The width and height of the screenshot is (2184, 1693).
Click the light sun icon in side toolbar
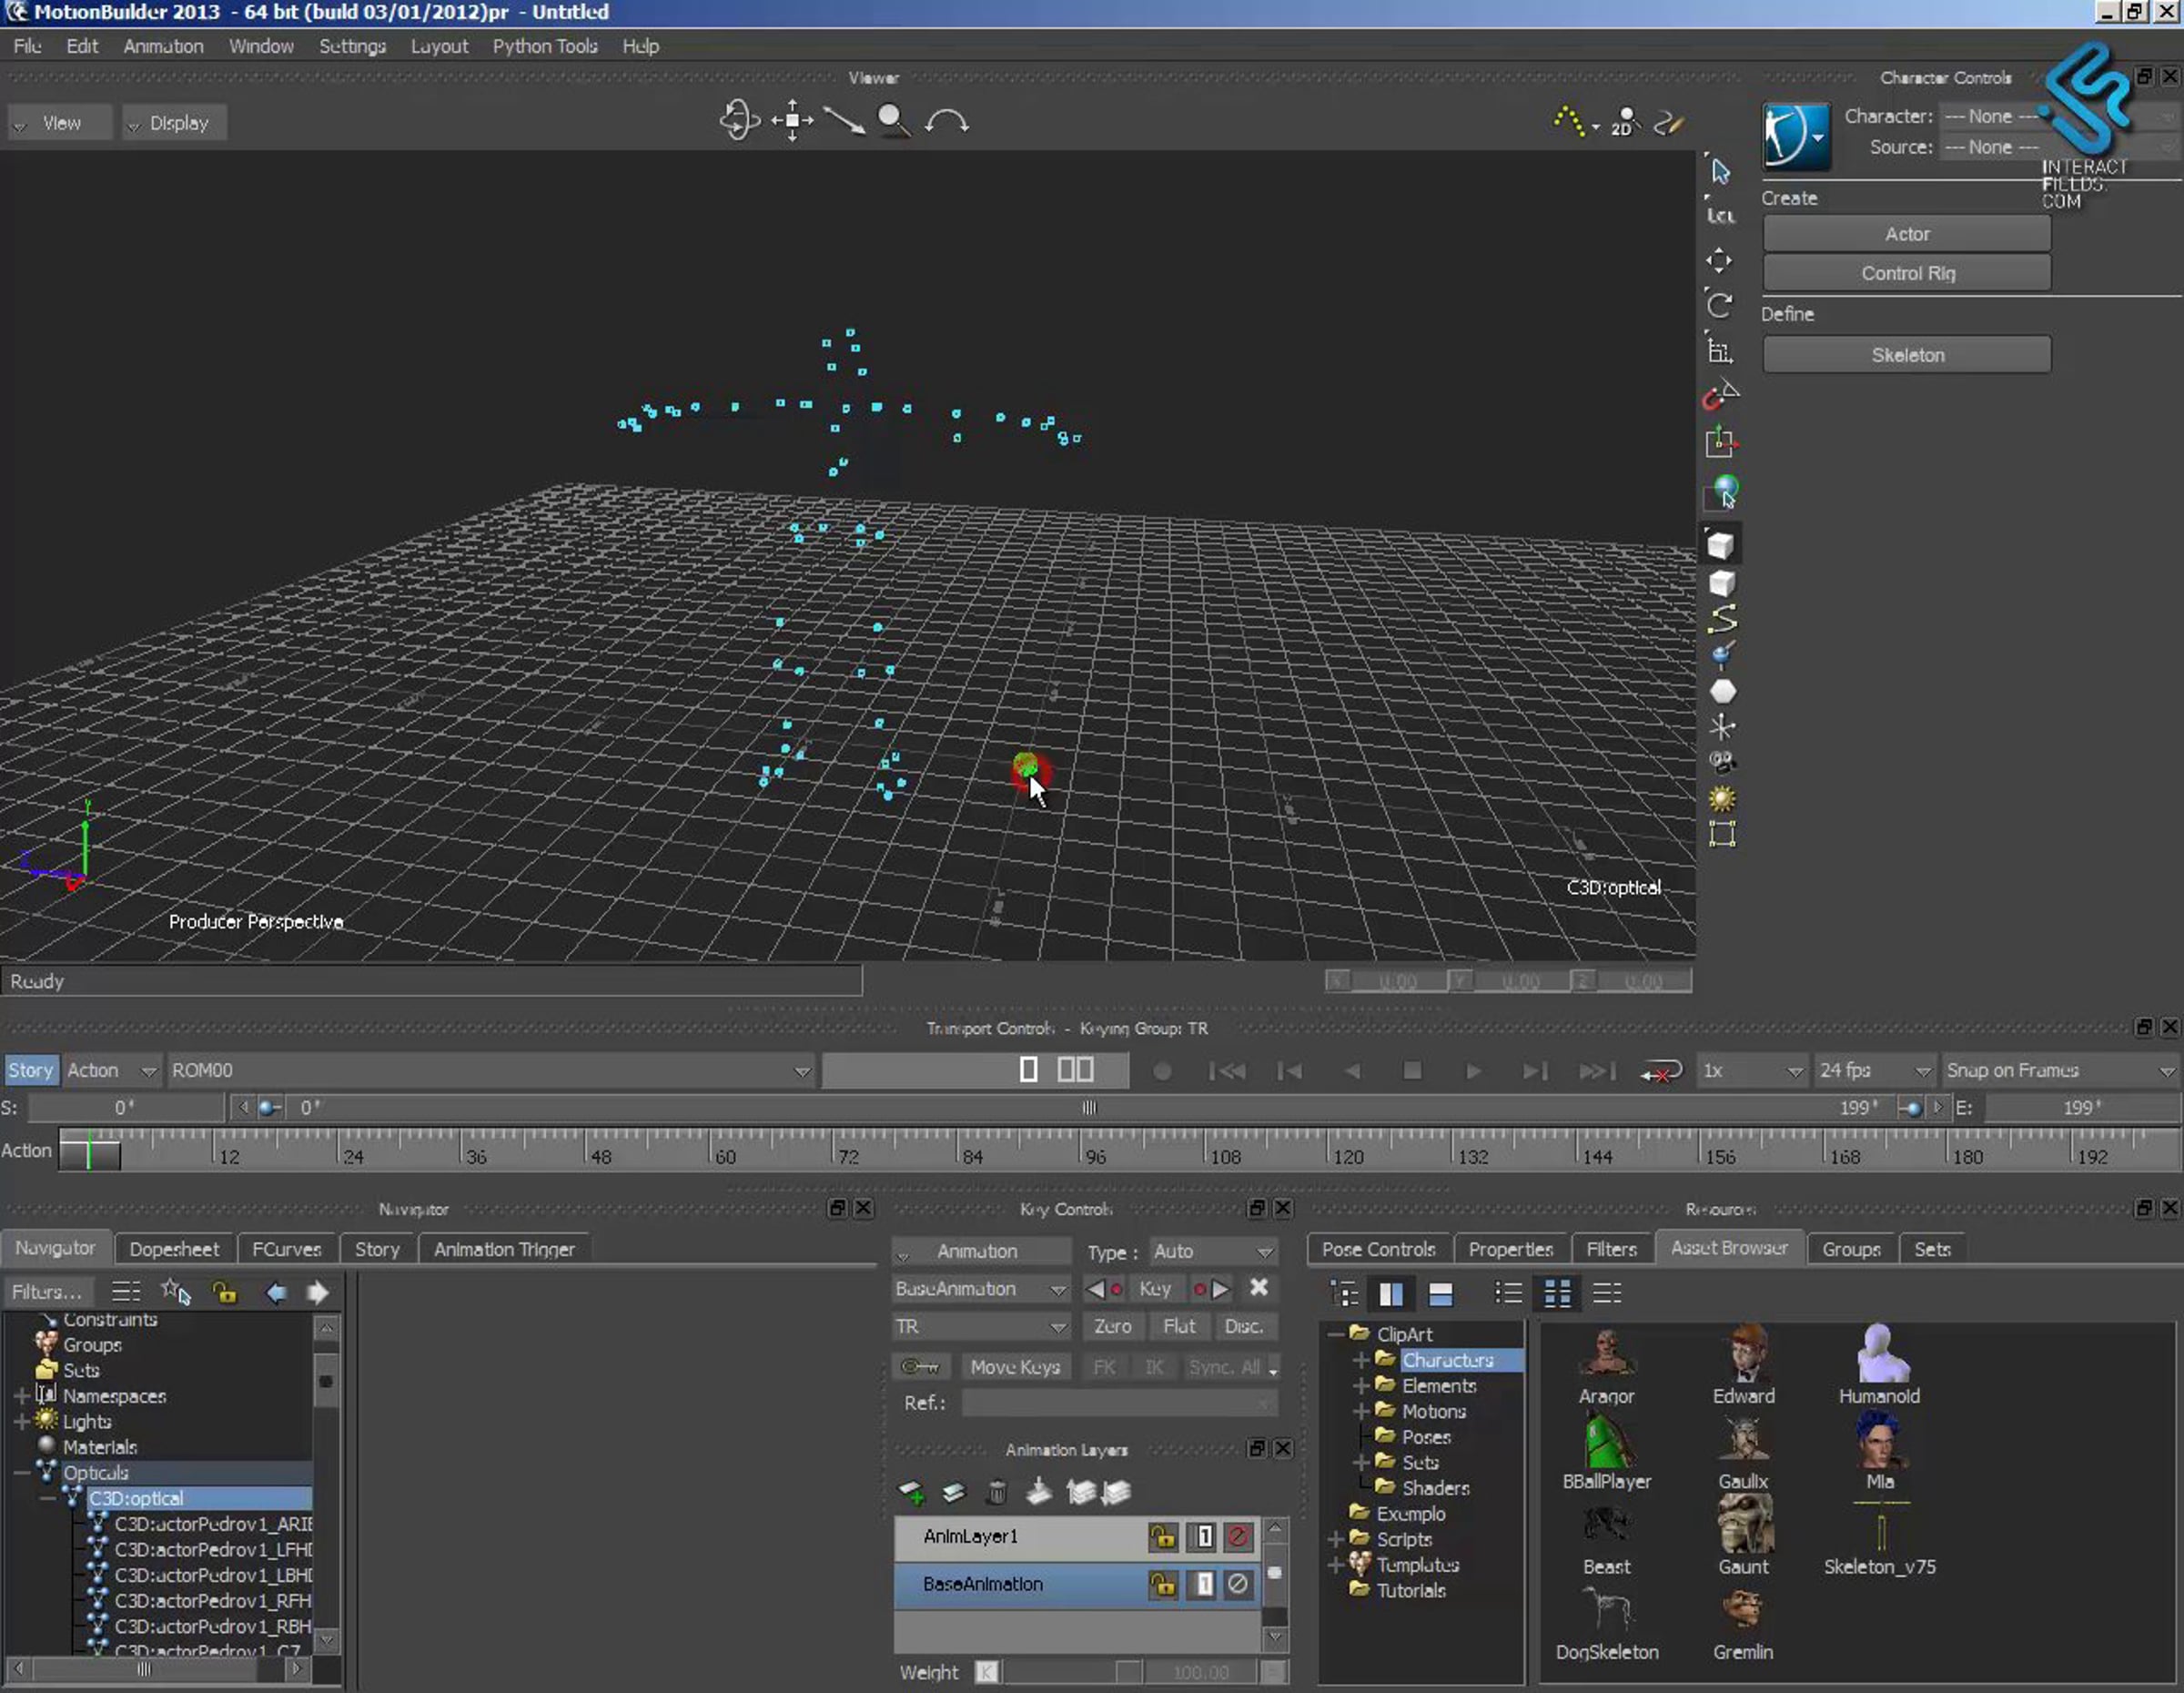(1721, 798)
